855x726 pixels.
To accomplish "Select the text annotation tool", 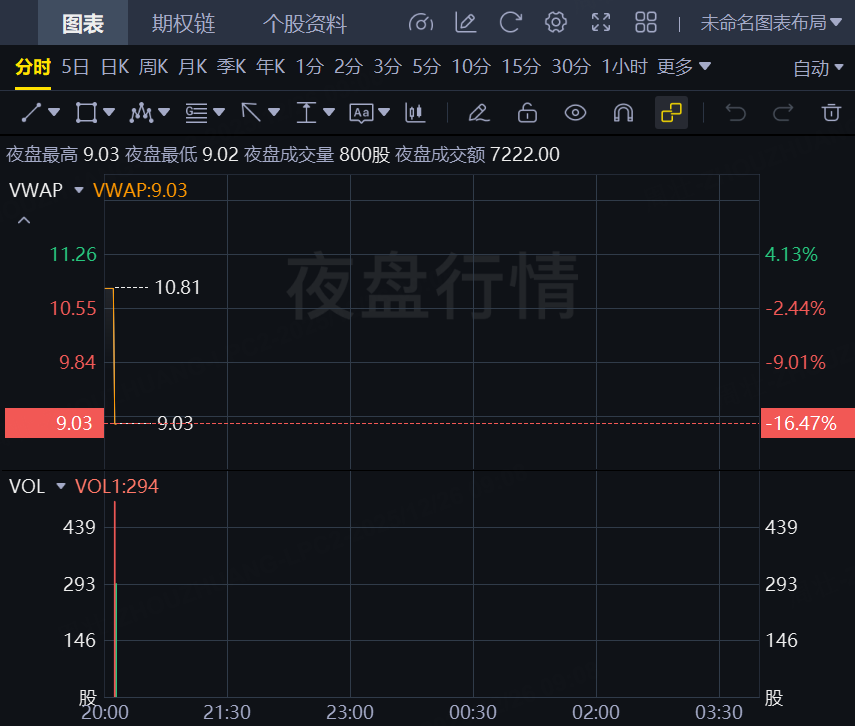I will pos(362,112).
